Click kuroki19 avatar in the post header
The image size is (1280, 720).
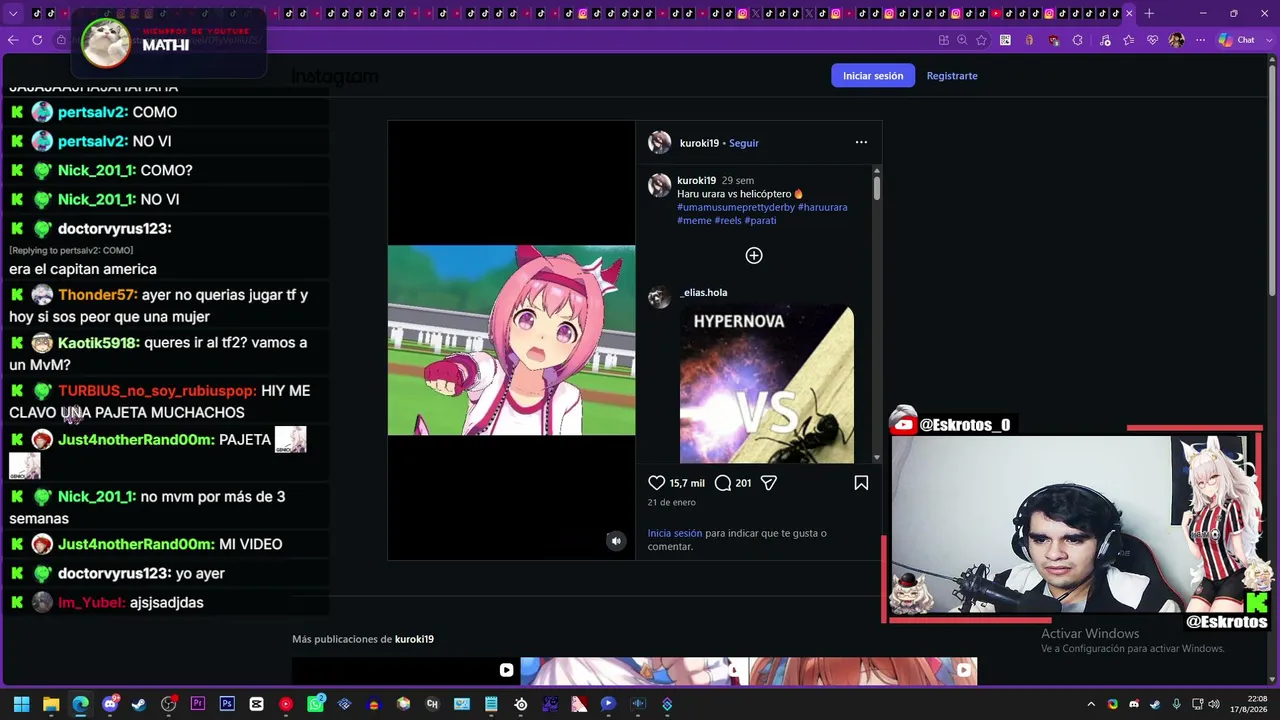tap(659, 143)
